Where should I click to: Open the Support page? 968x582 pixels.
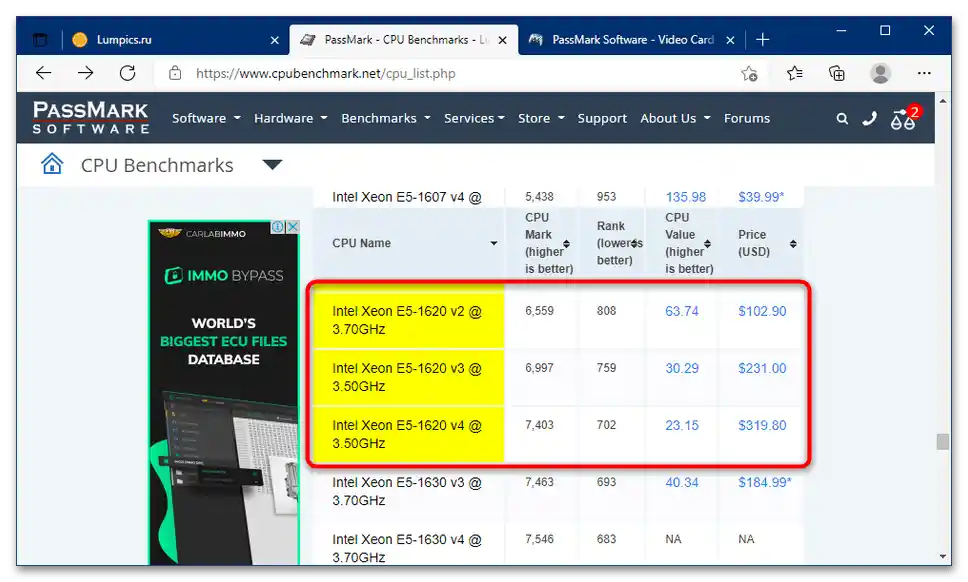[x=602, y=118]
